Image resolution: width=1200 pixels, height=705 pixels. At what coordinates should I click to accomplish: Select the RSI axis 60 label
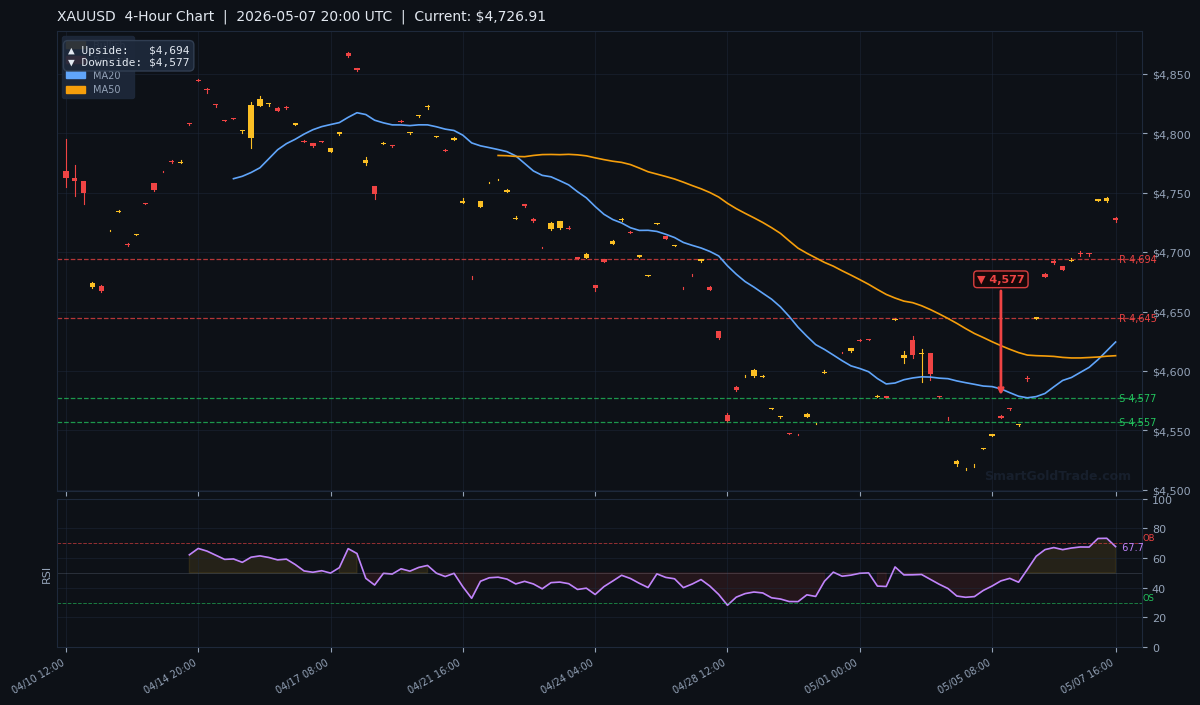click(x=1159, y=559)
